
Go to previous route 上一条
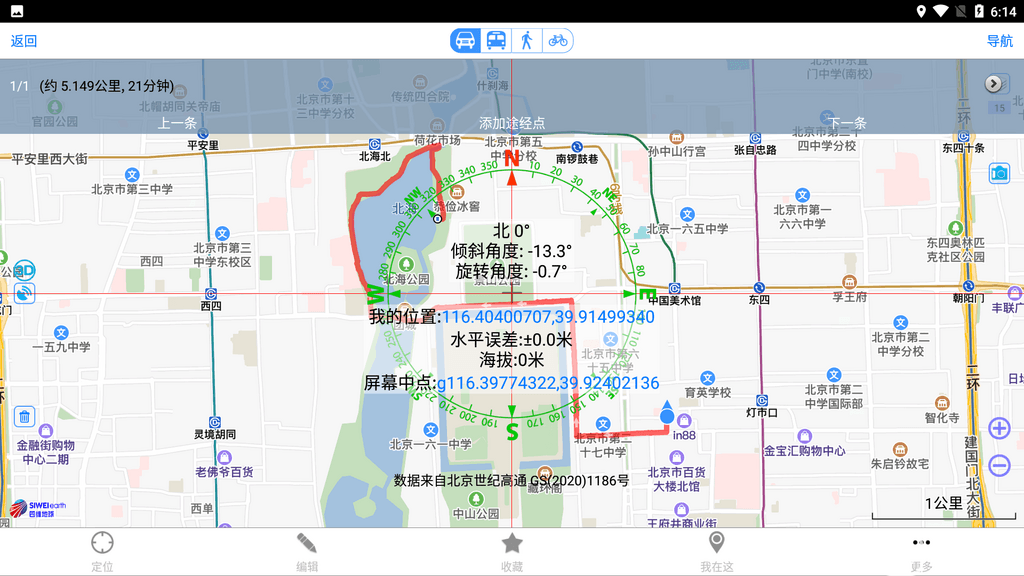177,123
